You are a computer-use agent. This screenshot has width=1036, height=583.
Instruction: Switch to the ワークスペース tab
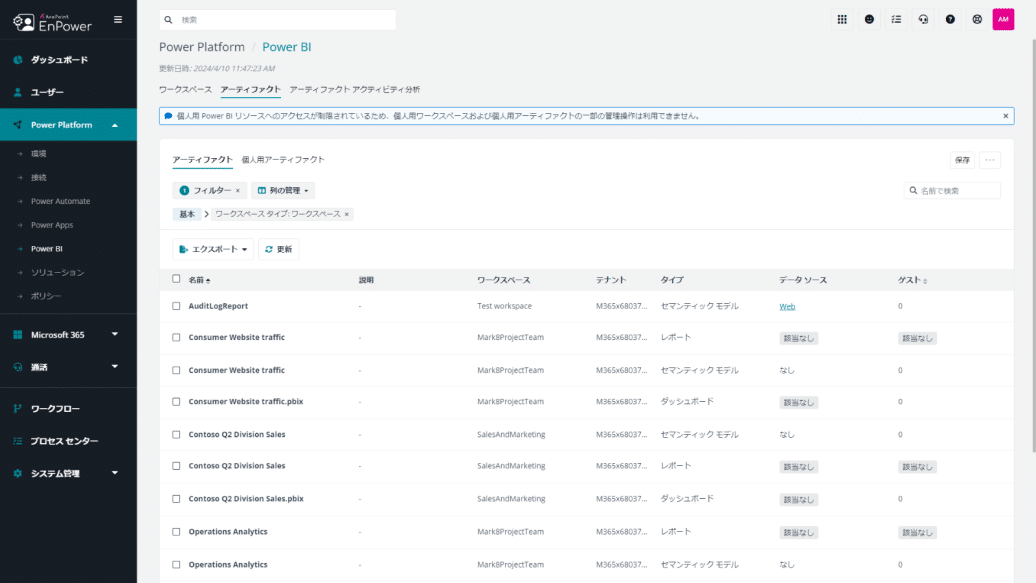click(185, 89)
